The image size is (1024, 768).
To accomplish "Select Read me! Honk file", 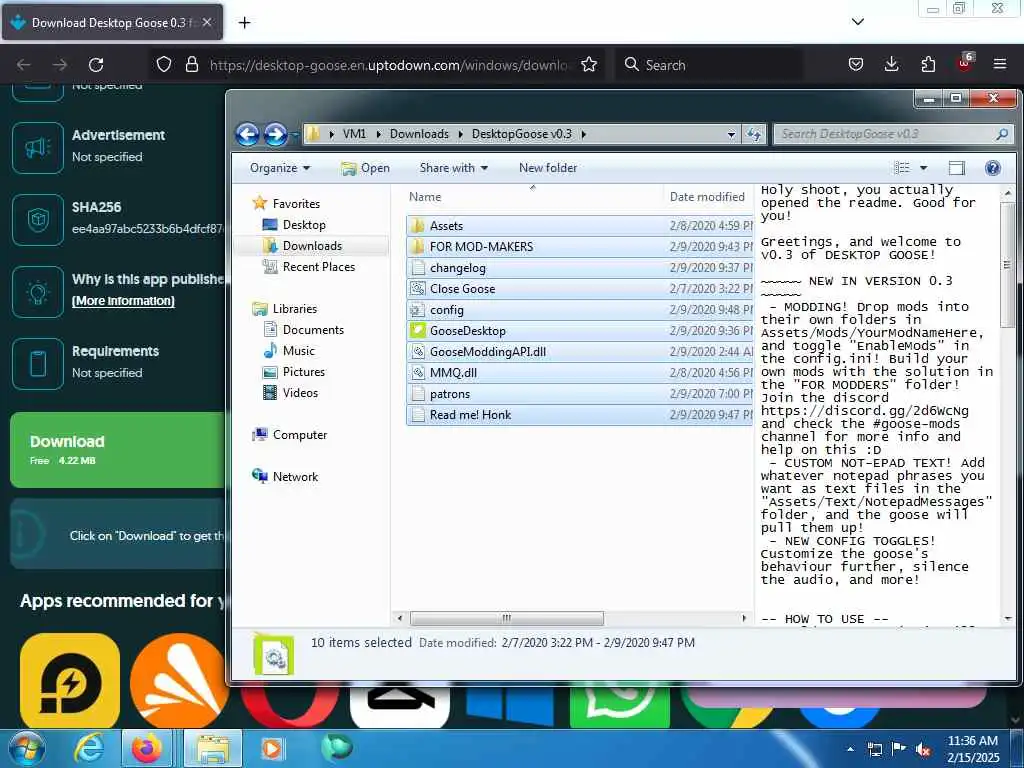I will coord(579,415).
